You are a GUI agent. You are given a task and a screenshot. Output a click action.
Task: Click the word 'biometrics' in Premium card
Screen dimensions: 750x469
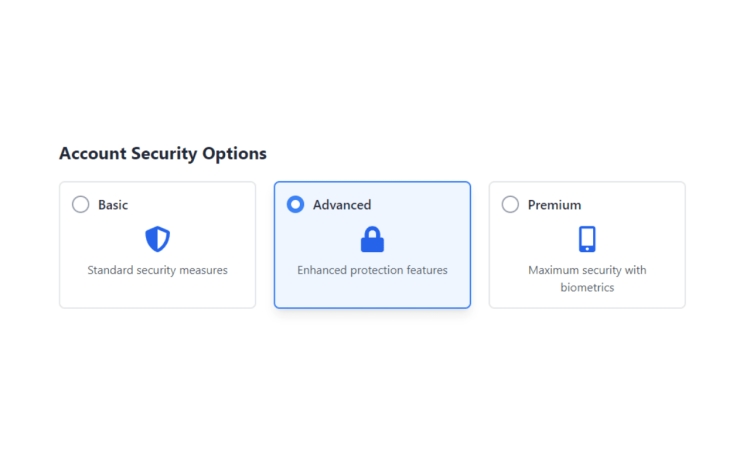pos(587,287)
